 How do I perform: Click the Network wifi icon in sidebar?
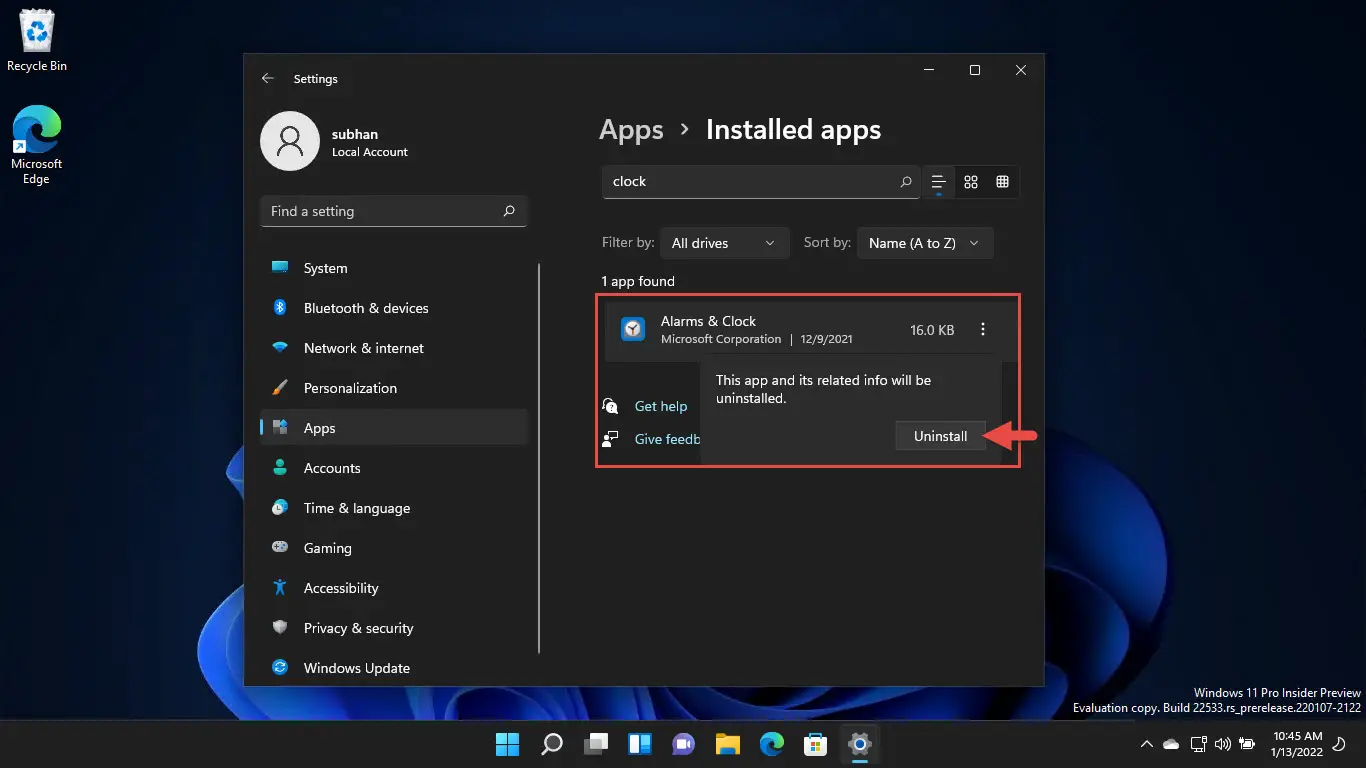click(x=281, y=348)
